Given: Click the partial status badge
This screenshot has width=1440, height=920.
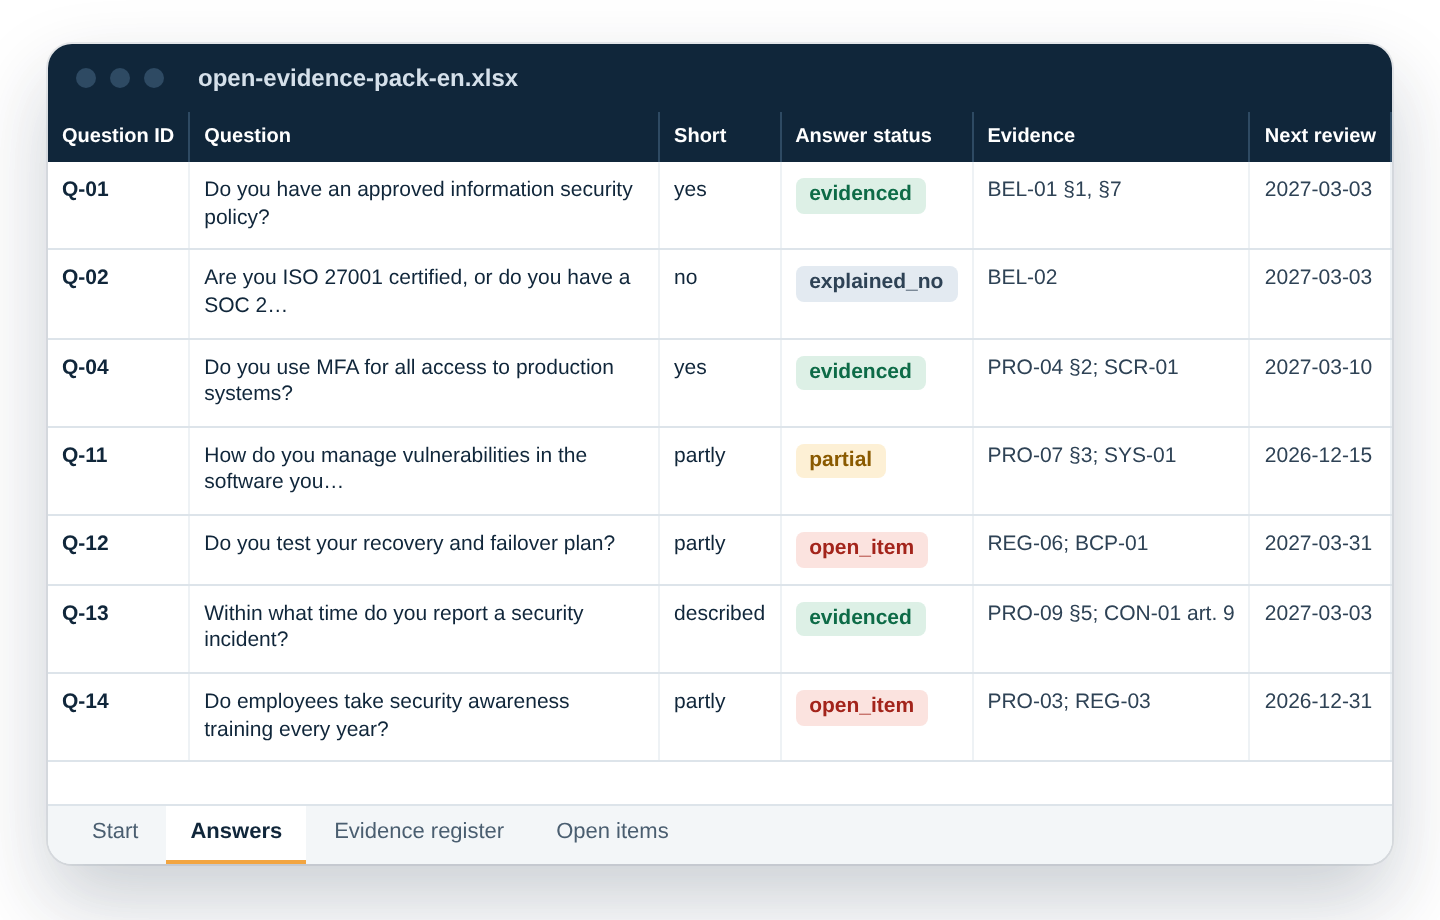Looking at the screenshot, I should point(840,461).
